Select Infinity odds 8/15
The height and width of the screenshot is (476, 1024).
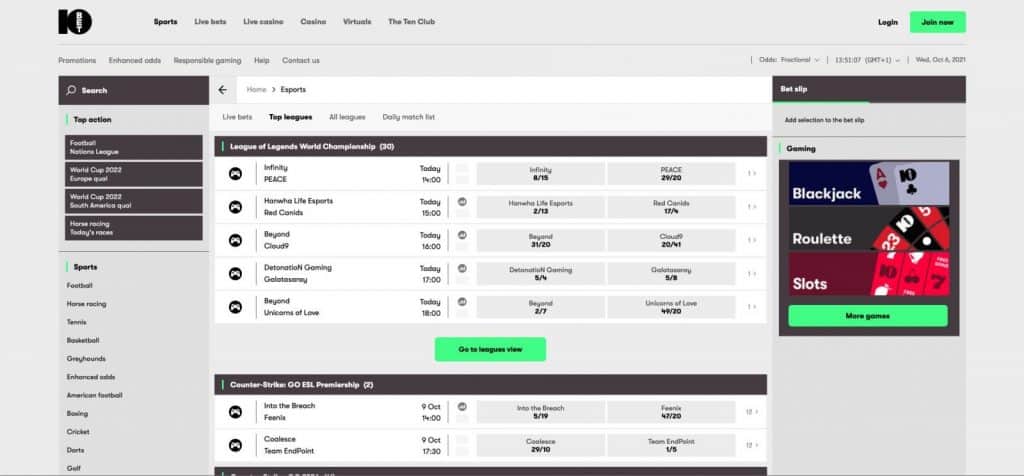point(540,174)
